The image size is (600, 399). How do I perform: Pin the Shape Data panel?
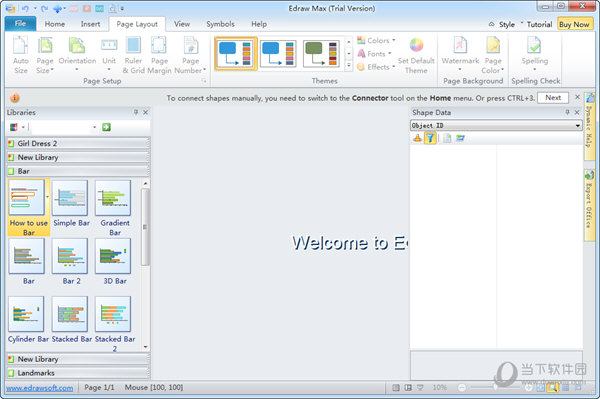click(567, 112)
